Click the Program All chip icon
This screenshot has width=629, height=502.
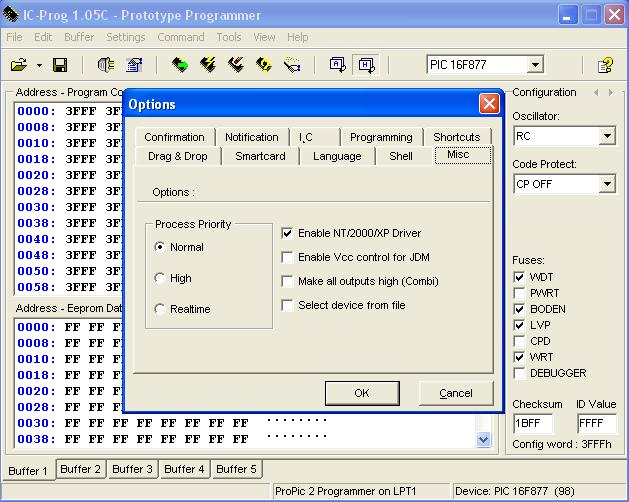[x=208, y=65]
